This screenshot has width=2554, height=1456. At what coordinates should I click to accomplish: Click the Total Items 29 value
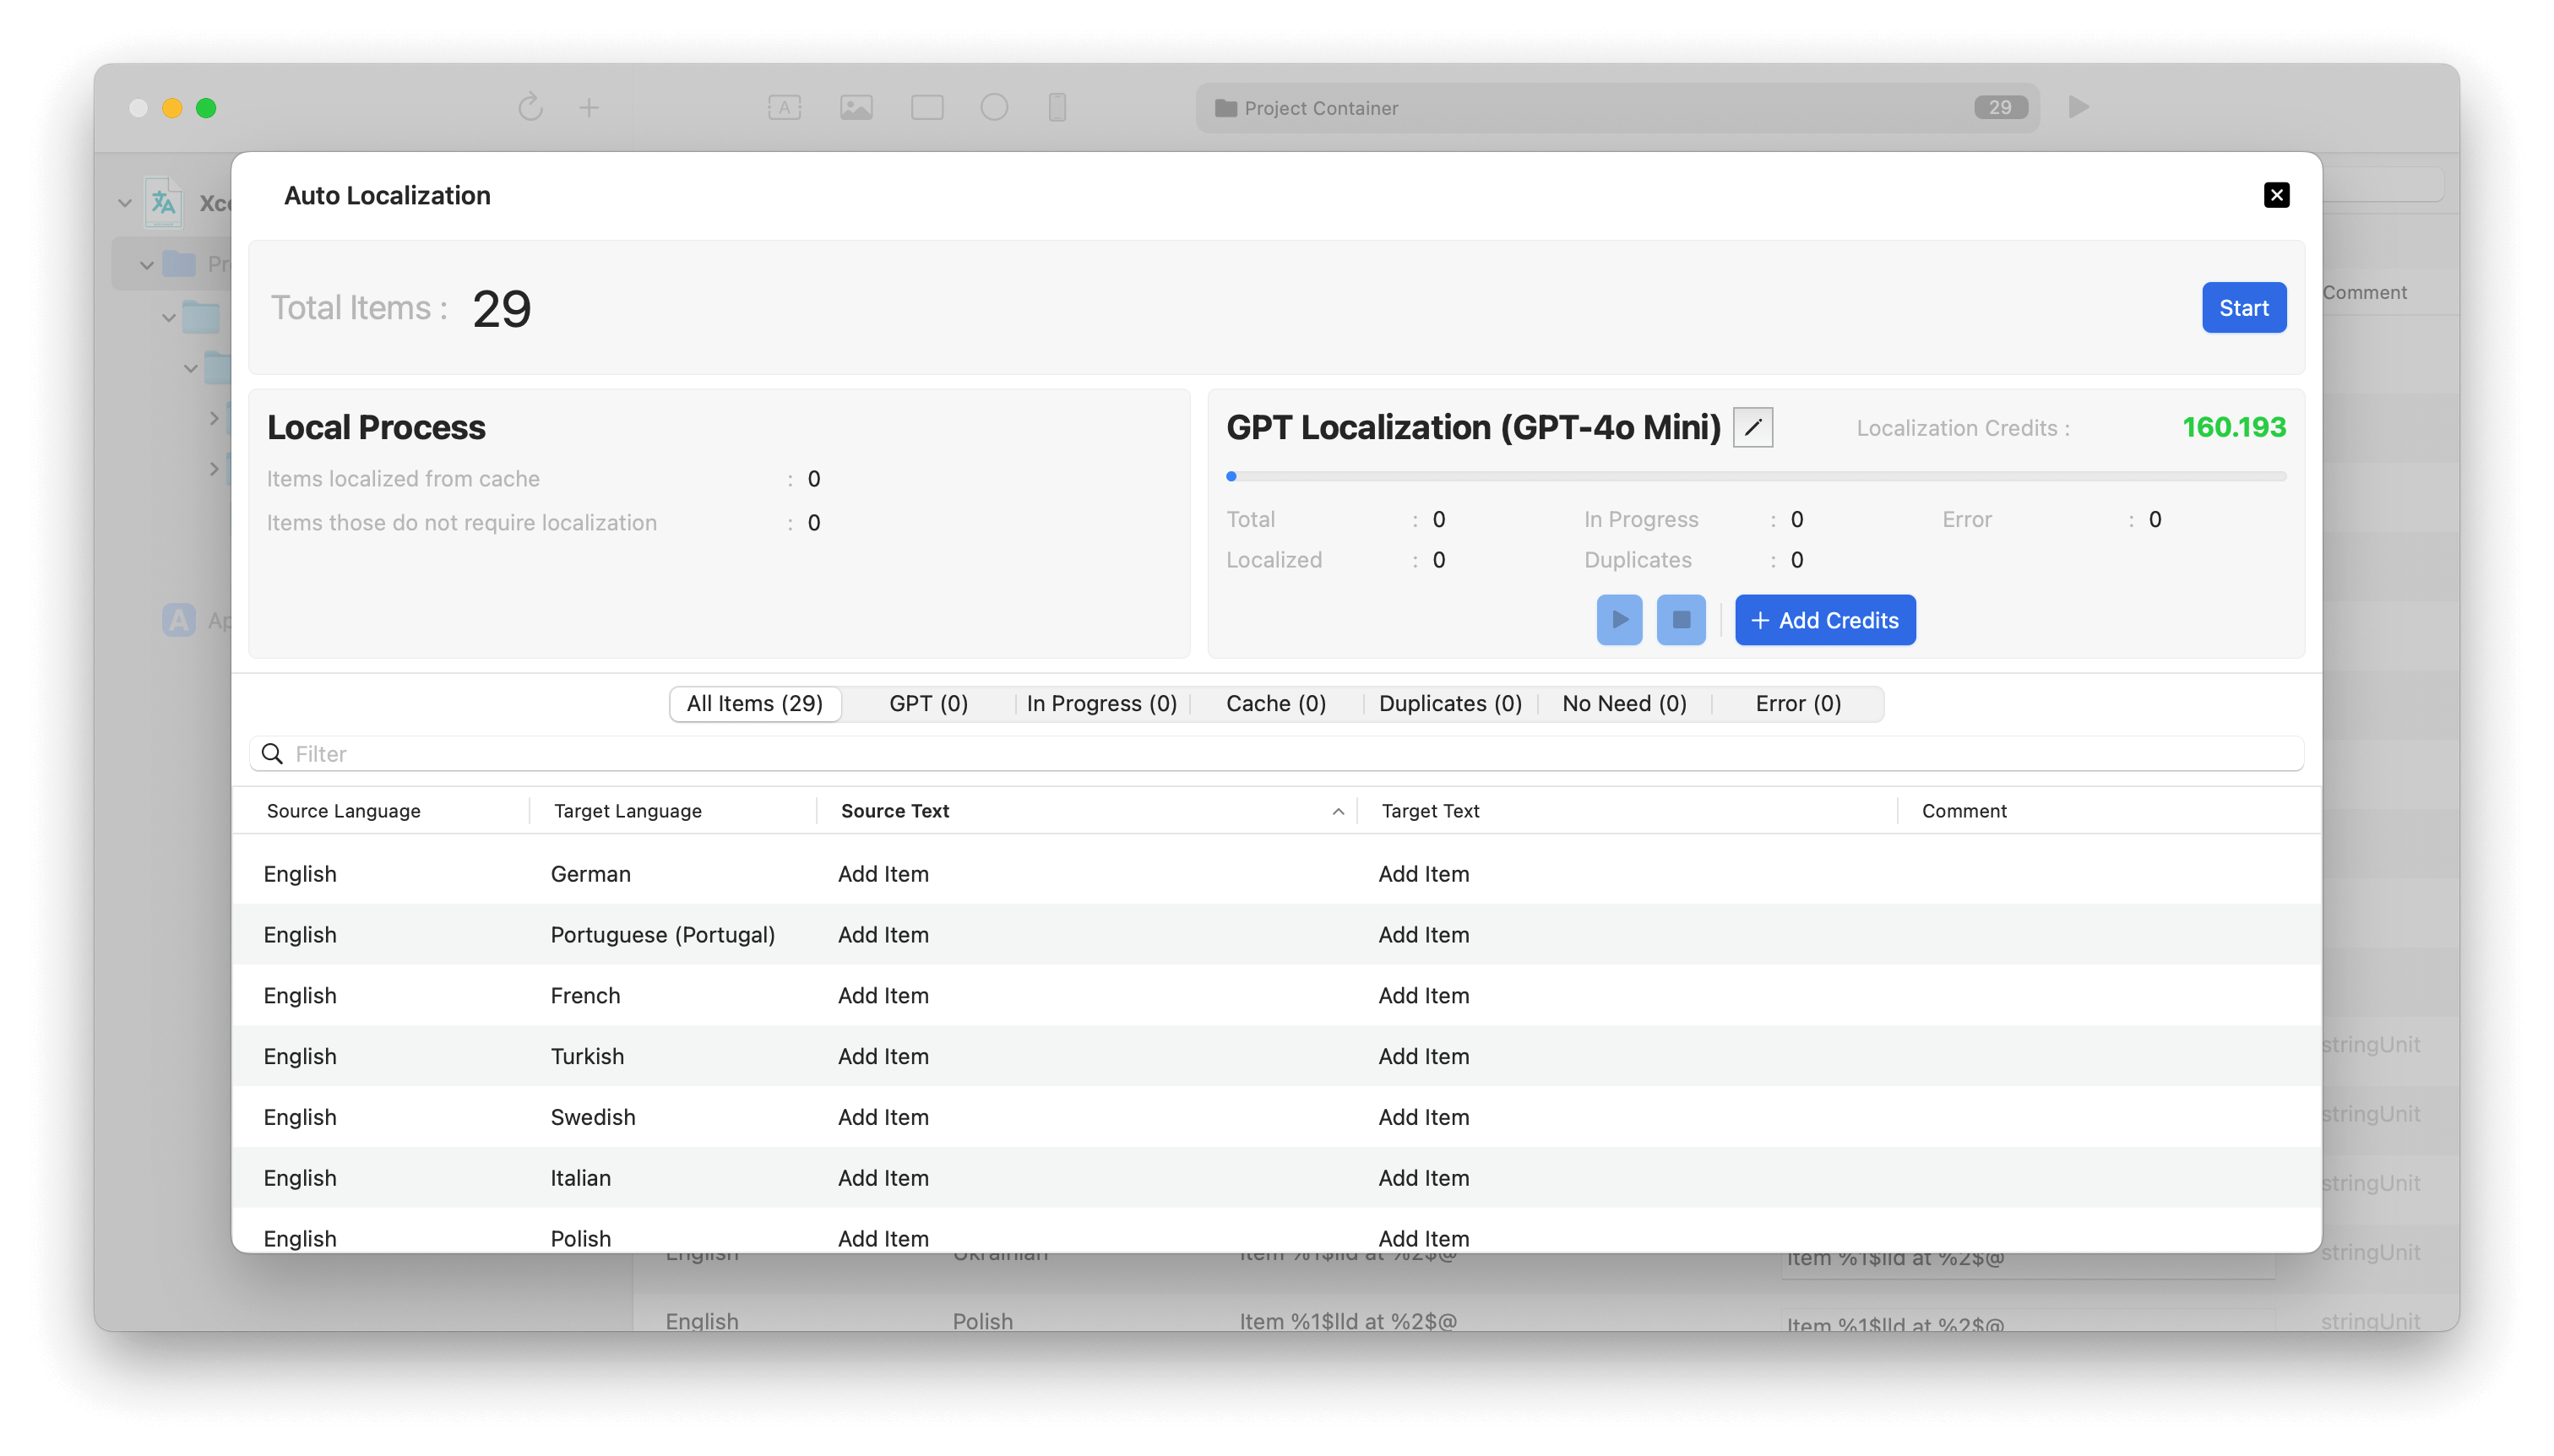point(502,308)
